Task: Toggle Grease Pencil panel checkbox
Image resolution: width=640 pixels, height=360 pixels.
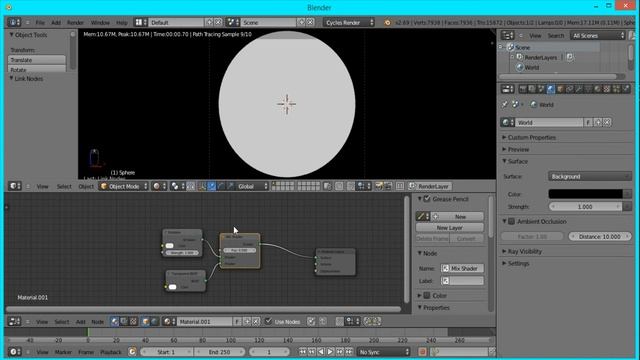Action: (427, 199)
